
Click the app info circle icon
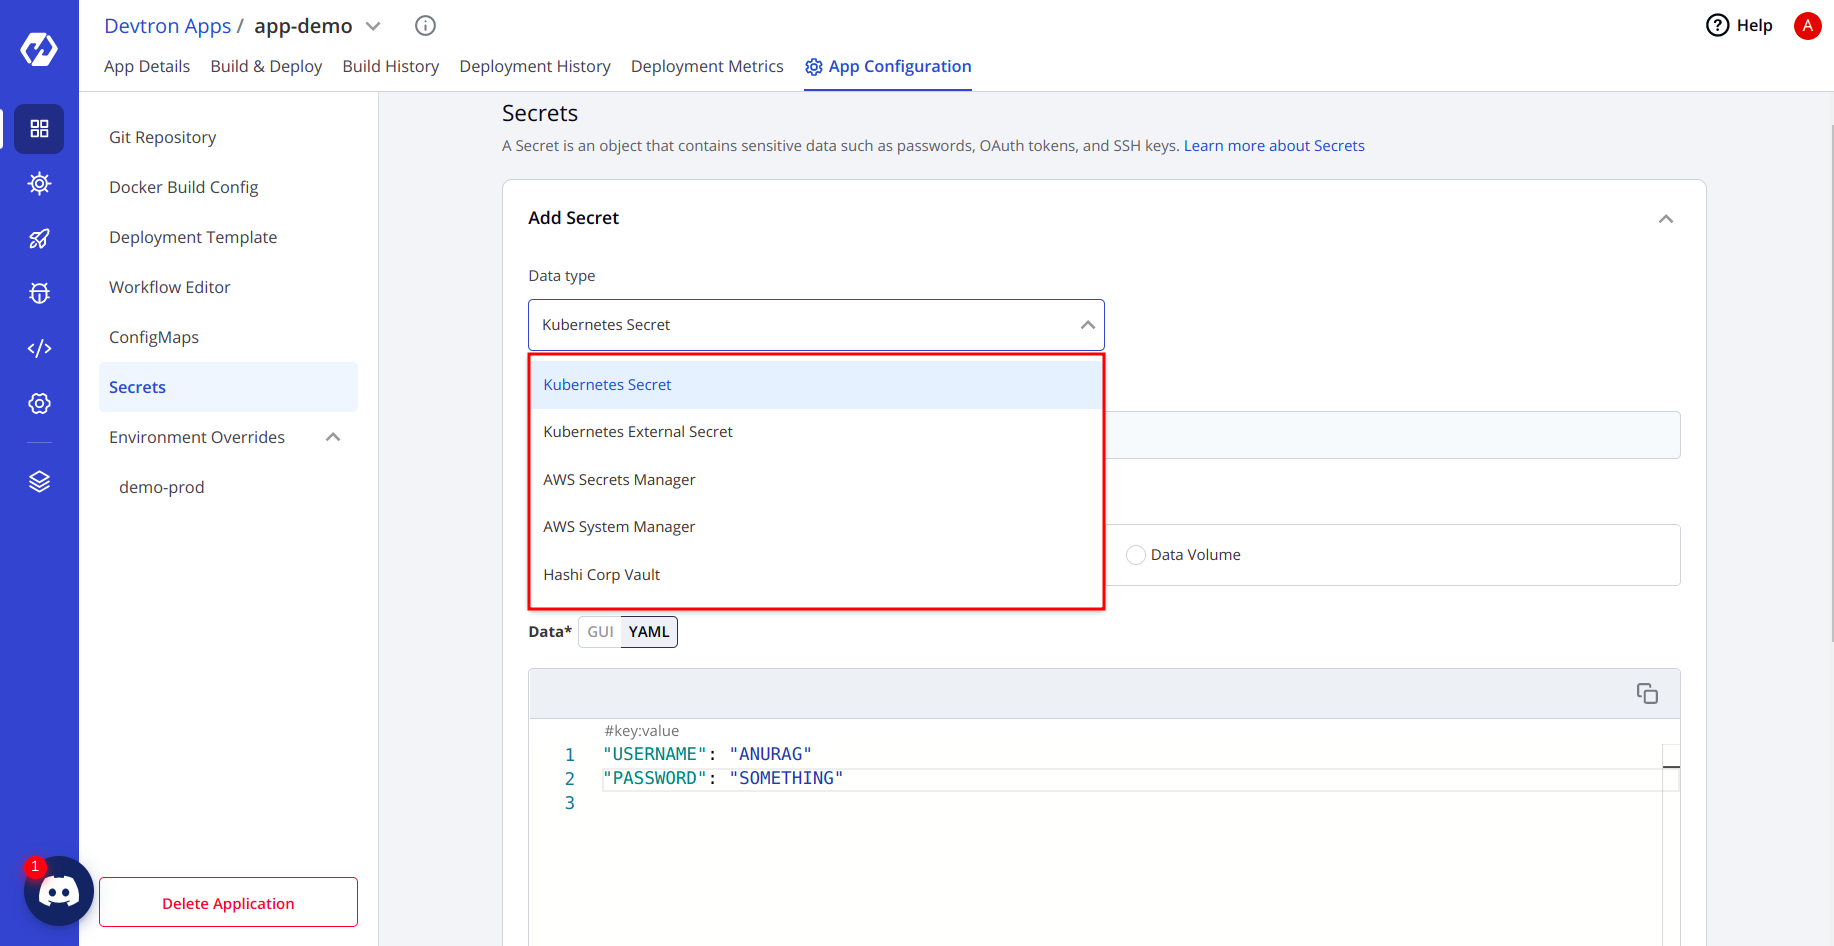(x=425, y=26)
